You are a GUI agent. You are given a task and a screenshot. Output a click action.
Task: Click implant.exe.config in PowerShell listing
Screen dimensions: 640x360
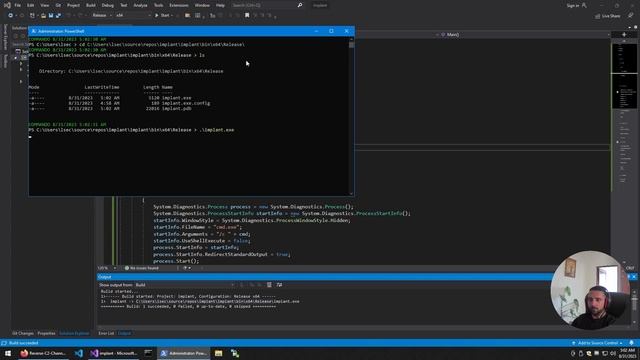186,103
